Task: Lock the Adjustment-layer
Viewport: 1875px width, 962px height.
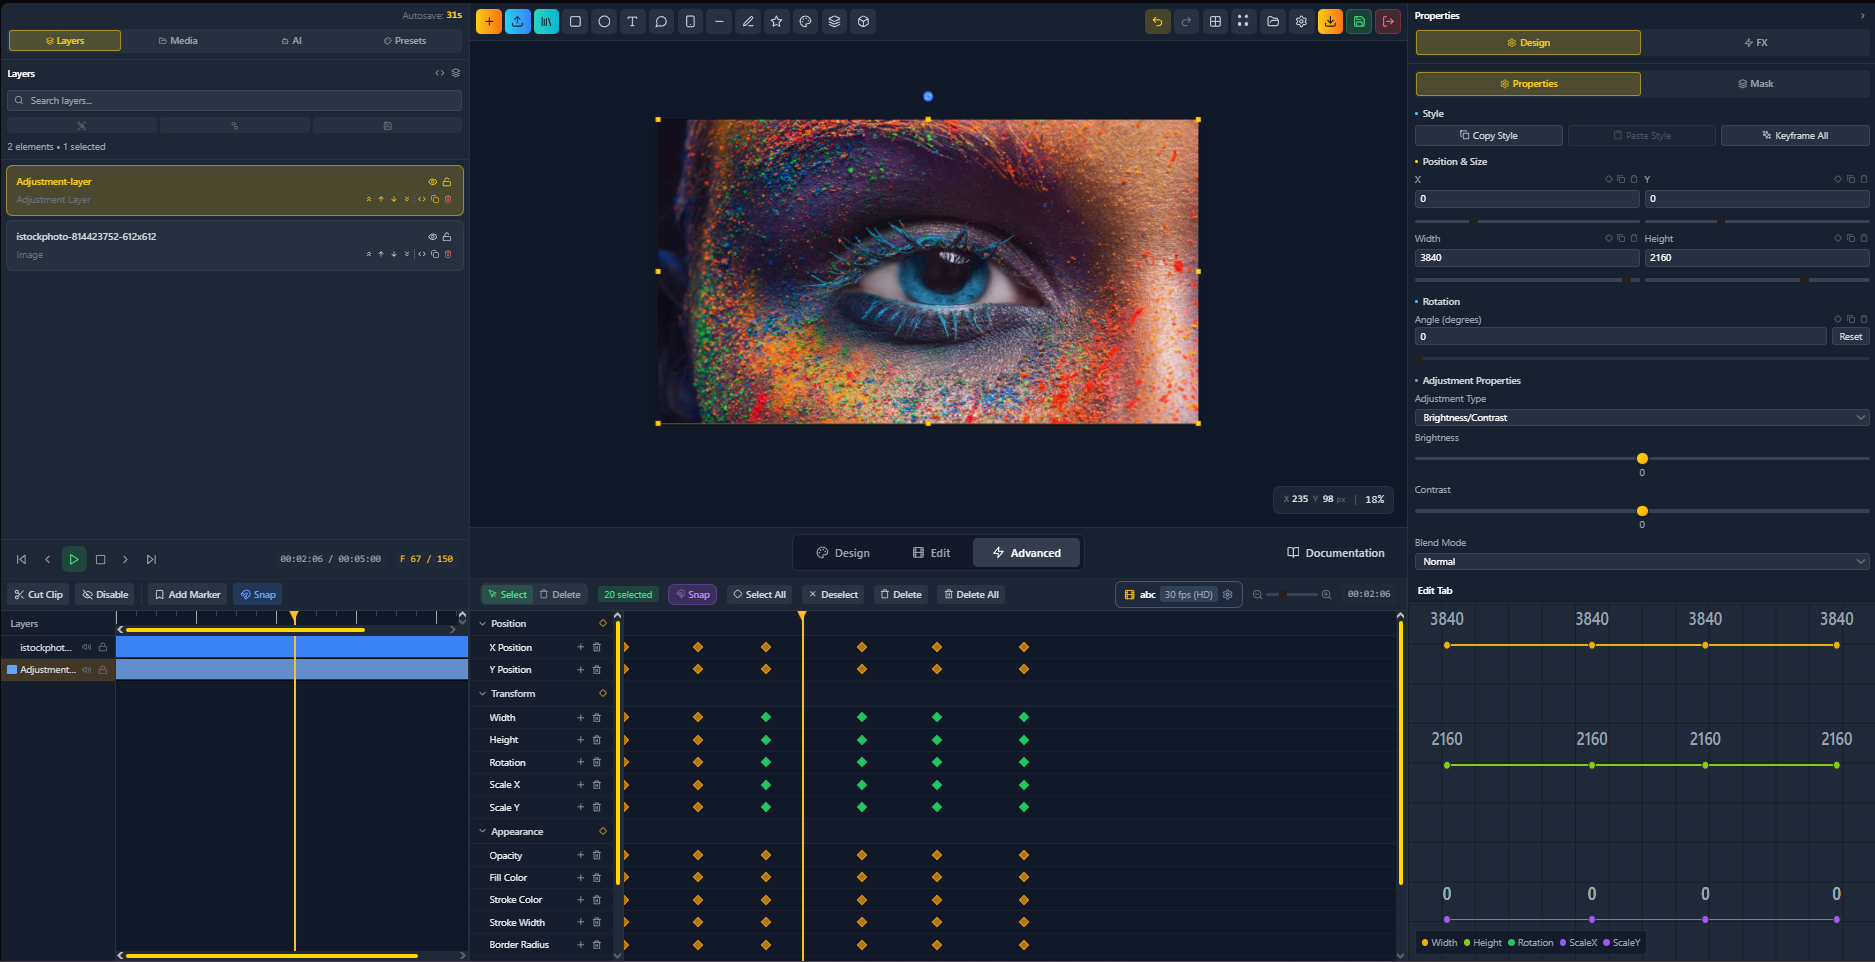Action: click(447, 182)
